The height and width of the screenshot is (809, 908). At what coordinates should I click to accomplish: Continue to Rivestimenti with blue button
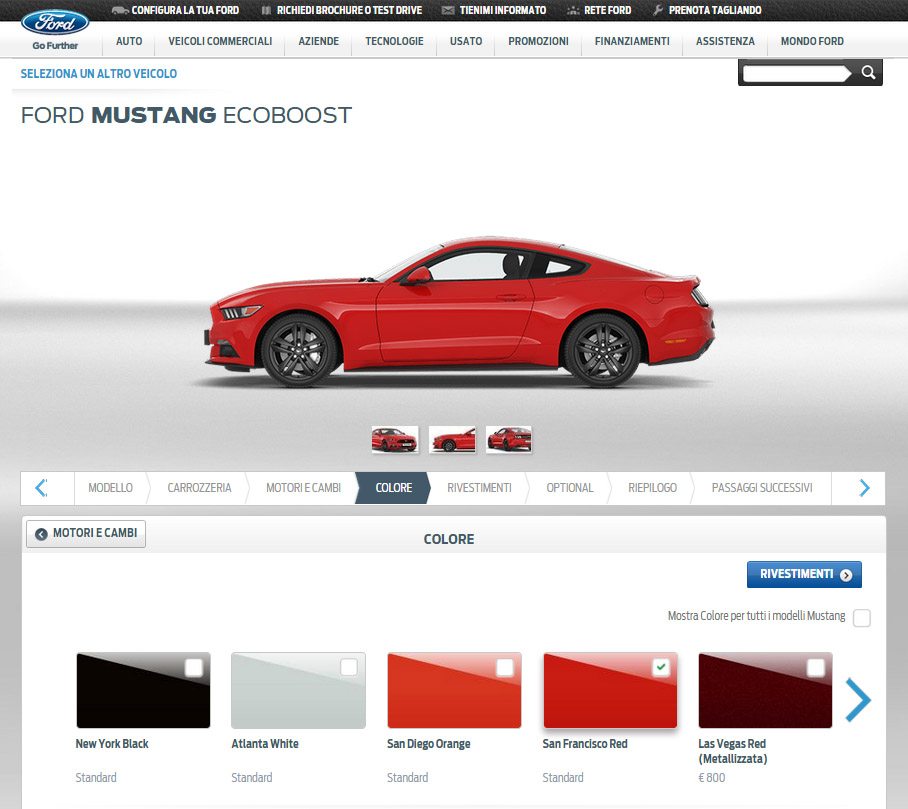point(804,574)
